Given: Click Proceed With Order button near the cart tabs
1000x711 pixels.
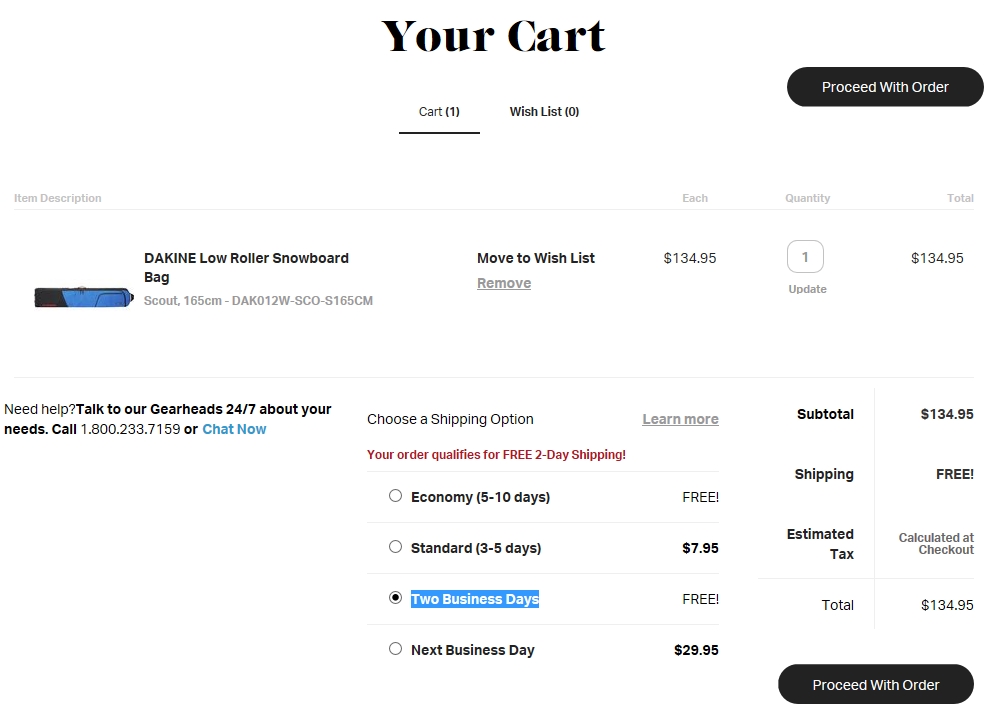Looking at the screenshot, I should point(885,87).
